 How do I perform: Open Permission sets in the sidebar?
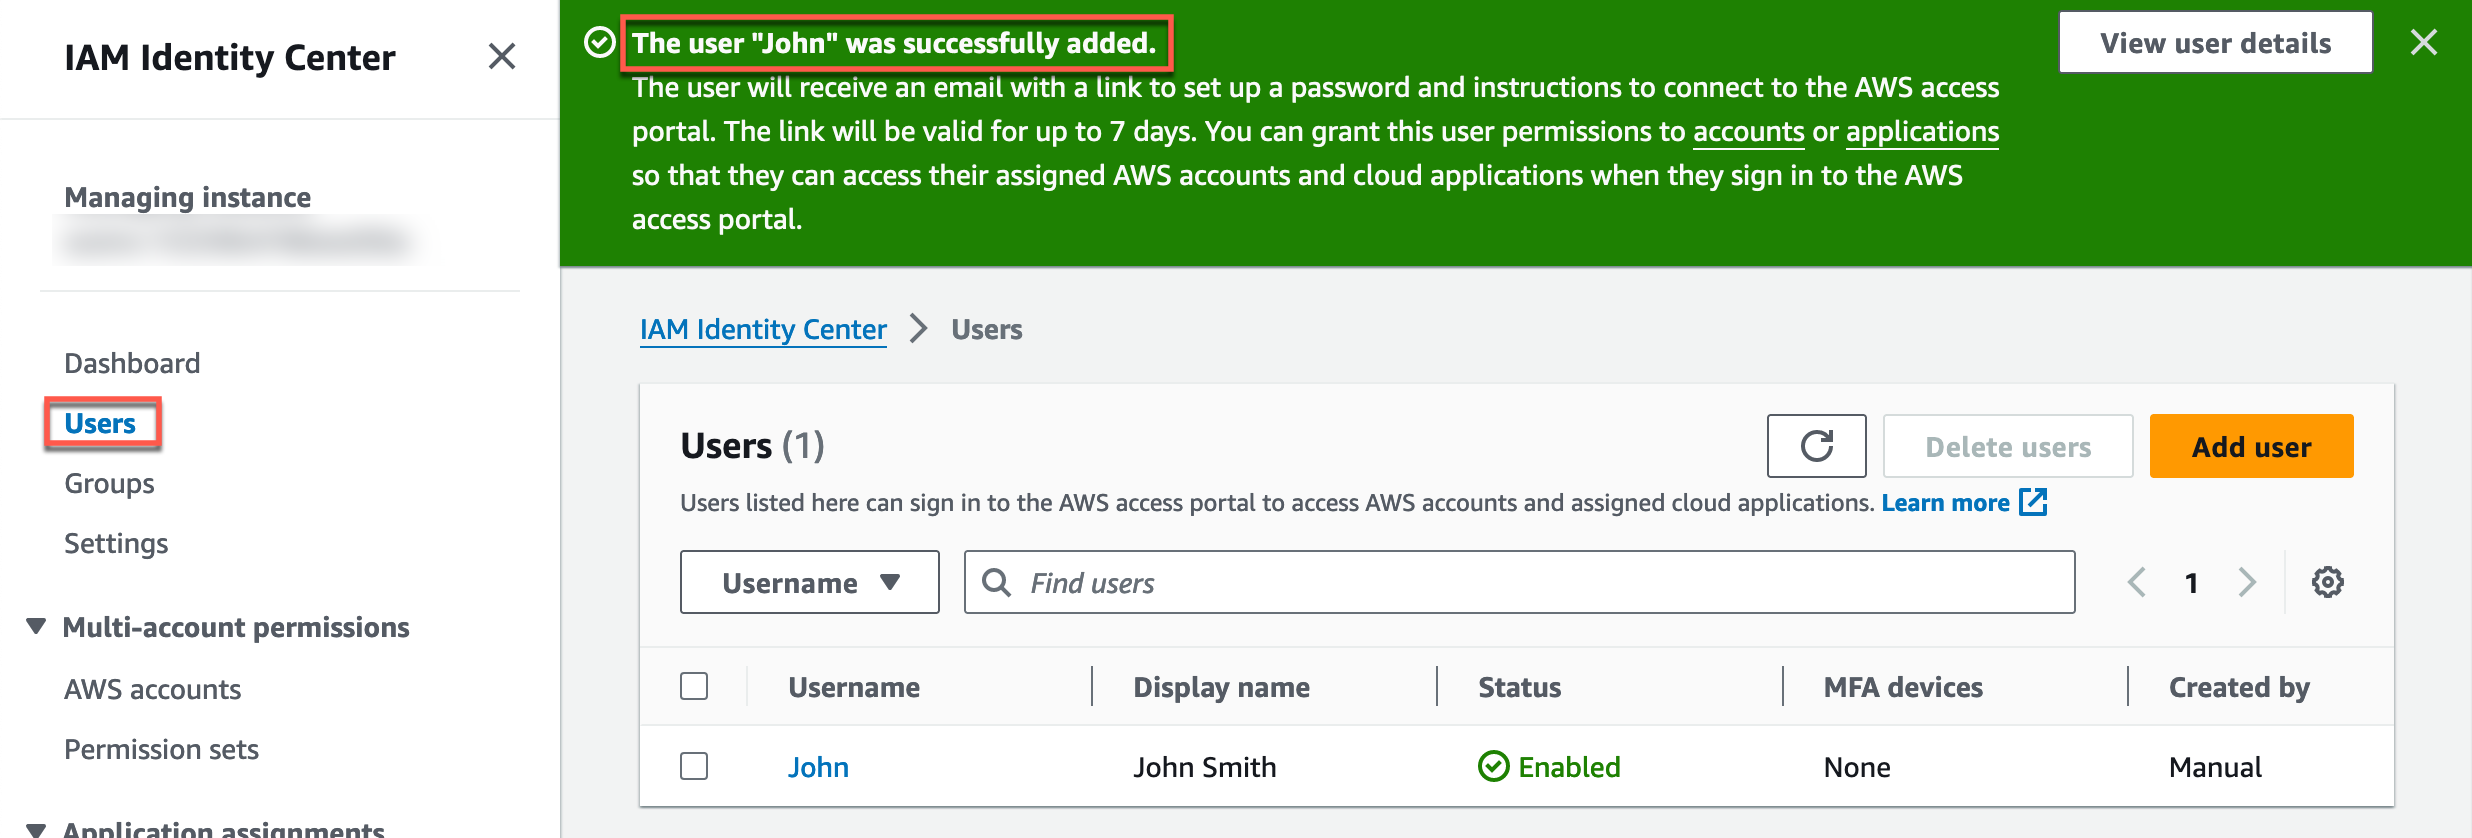click(x=161, y=749)
